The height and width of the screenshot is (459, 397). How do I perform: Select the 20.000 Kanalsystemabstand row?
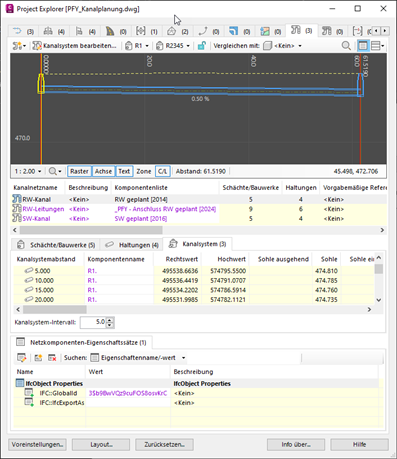194,299
